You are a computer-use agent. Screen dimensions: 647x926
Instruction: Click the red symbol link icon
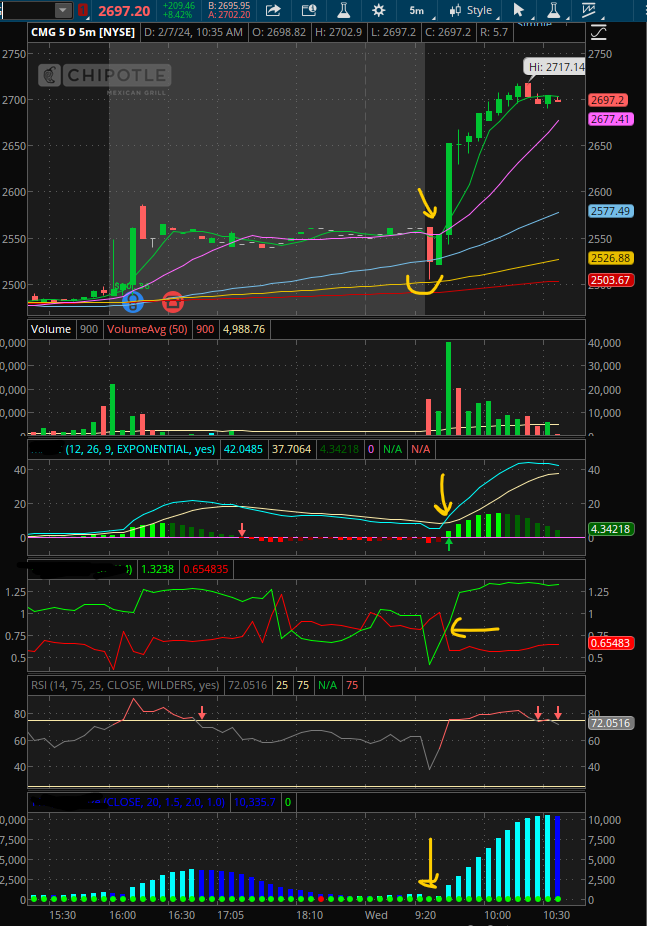tap(83, 10)
